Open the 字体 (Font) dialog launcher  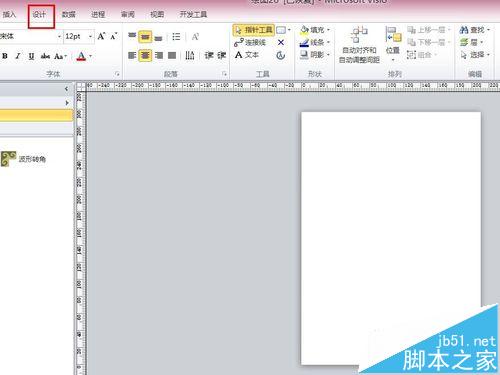tap(117, 74)
